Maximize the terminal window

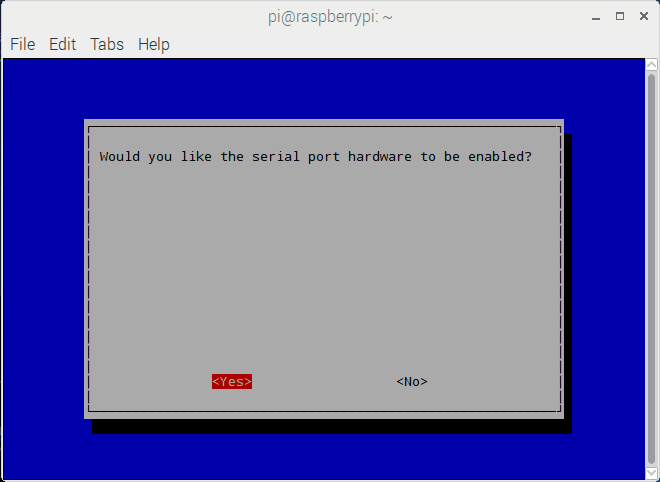pyautogui.click(x=620, y=16)
